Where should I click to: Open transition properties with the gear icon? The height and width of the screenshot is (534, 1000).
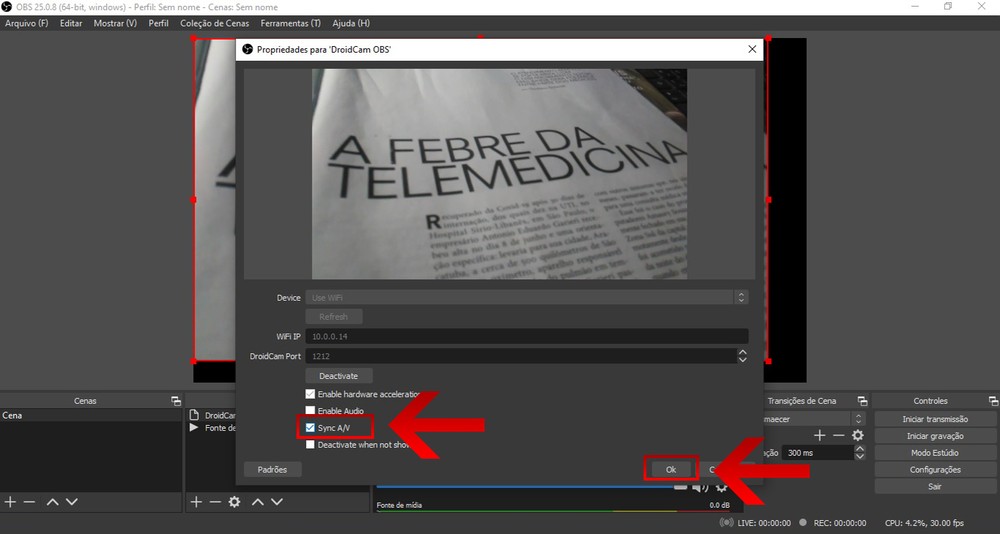tap(858, 435)
